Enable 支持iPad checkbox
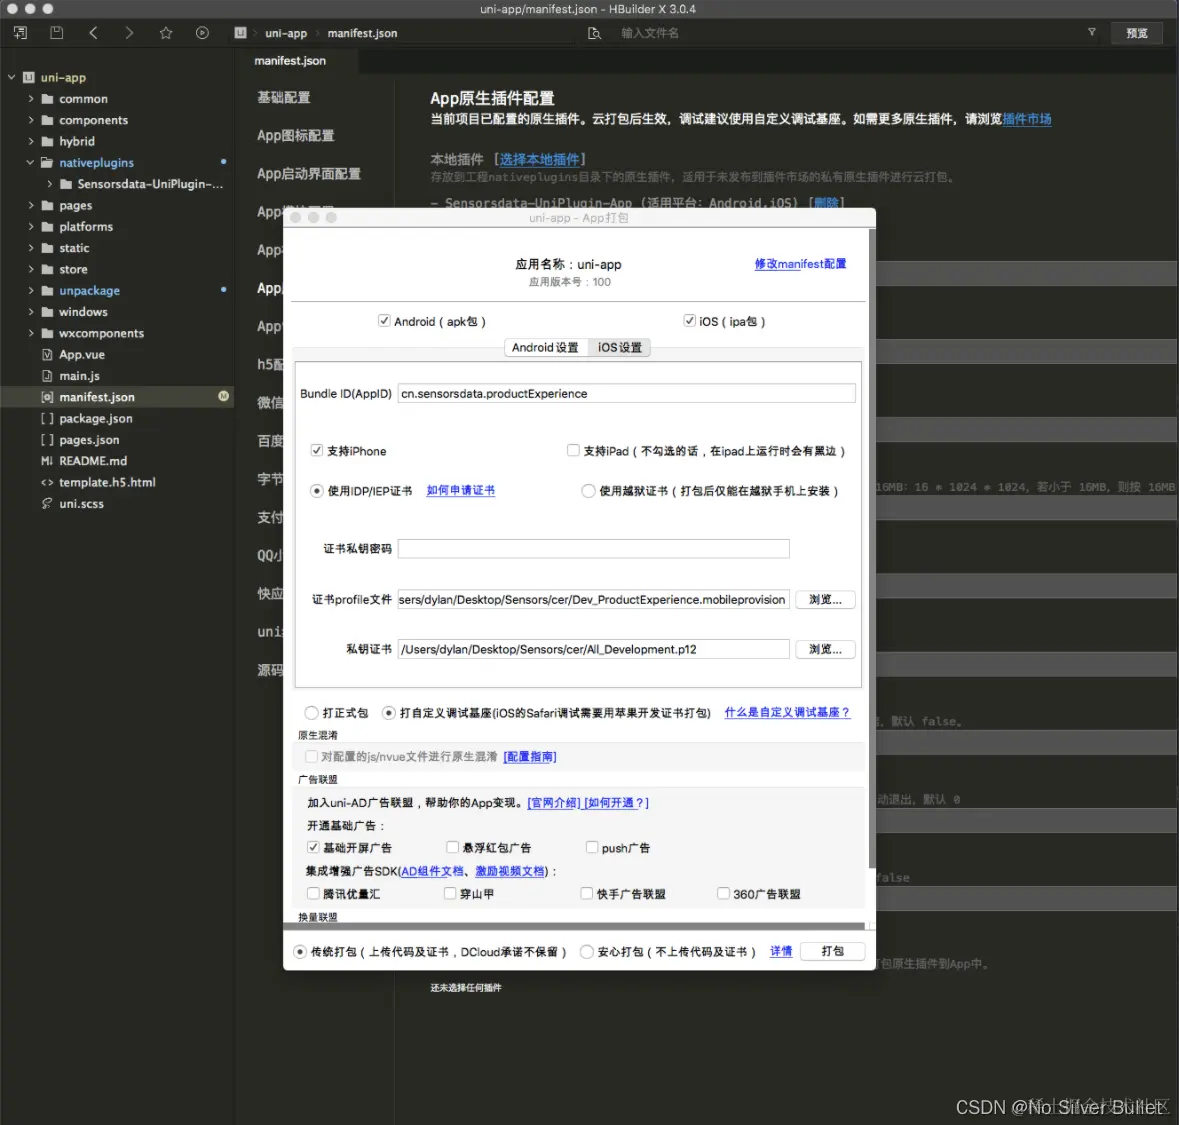Viewport: 1179px width, 1125px height. (x=573, y=450)
